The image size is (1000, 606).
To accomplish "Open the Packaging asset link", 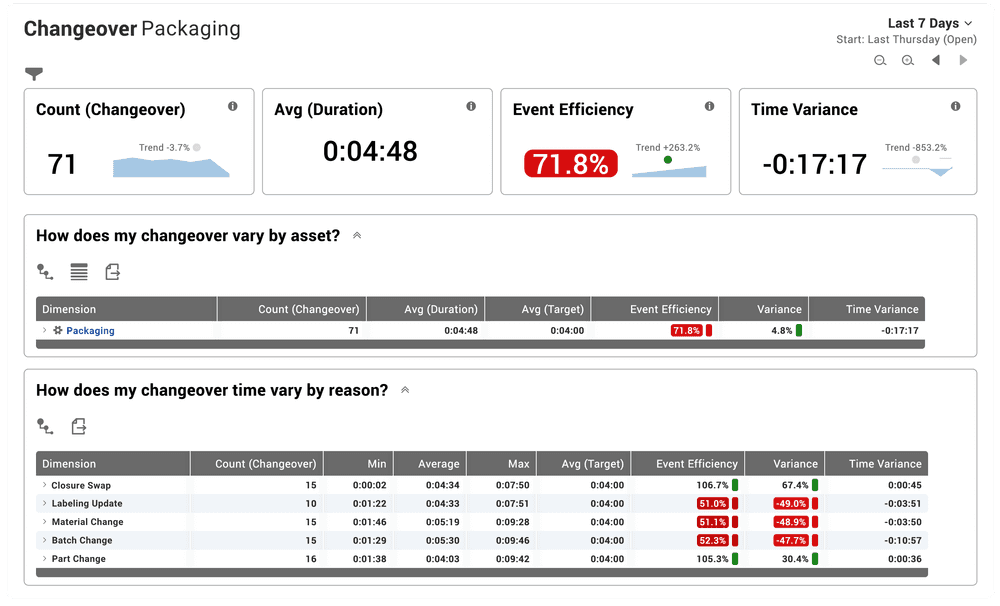I will tap(91, 330).
